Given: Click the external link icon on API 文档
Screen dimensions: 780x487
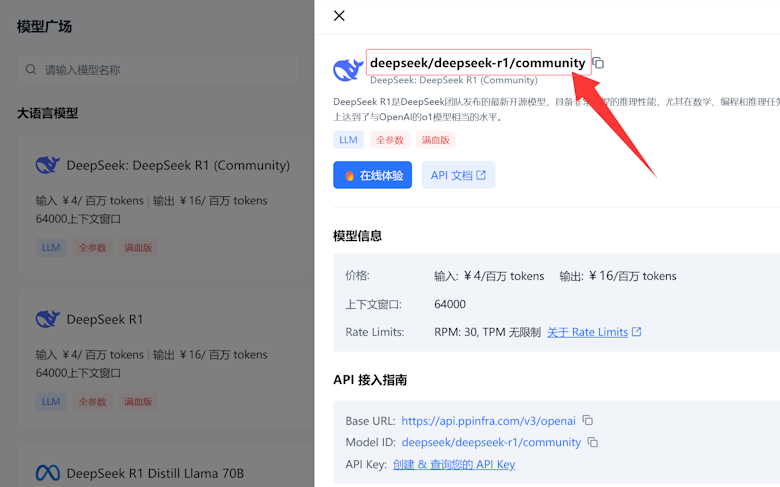Looking at the screenshot, I should pyautogui.click(x=481, y=175).
